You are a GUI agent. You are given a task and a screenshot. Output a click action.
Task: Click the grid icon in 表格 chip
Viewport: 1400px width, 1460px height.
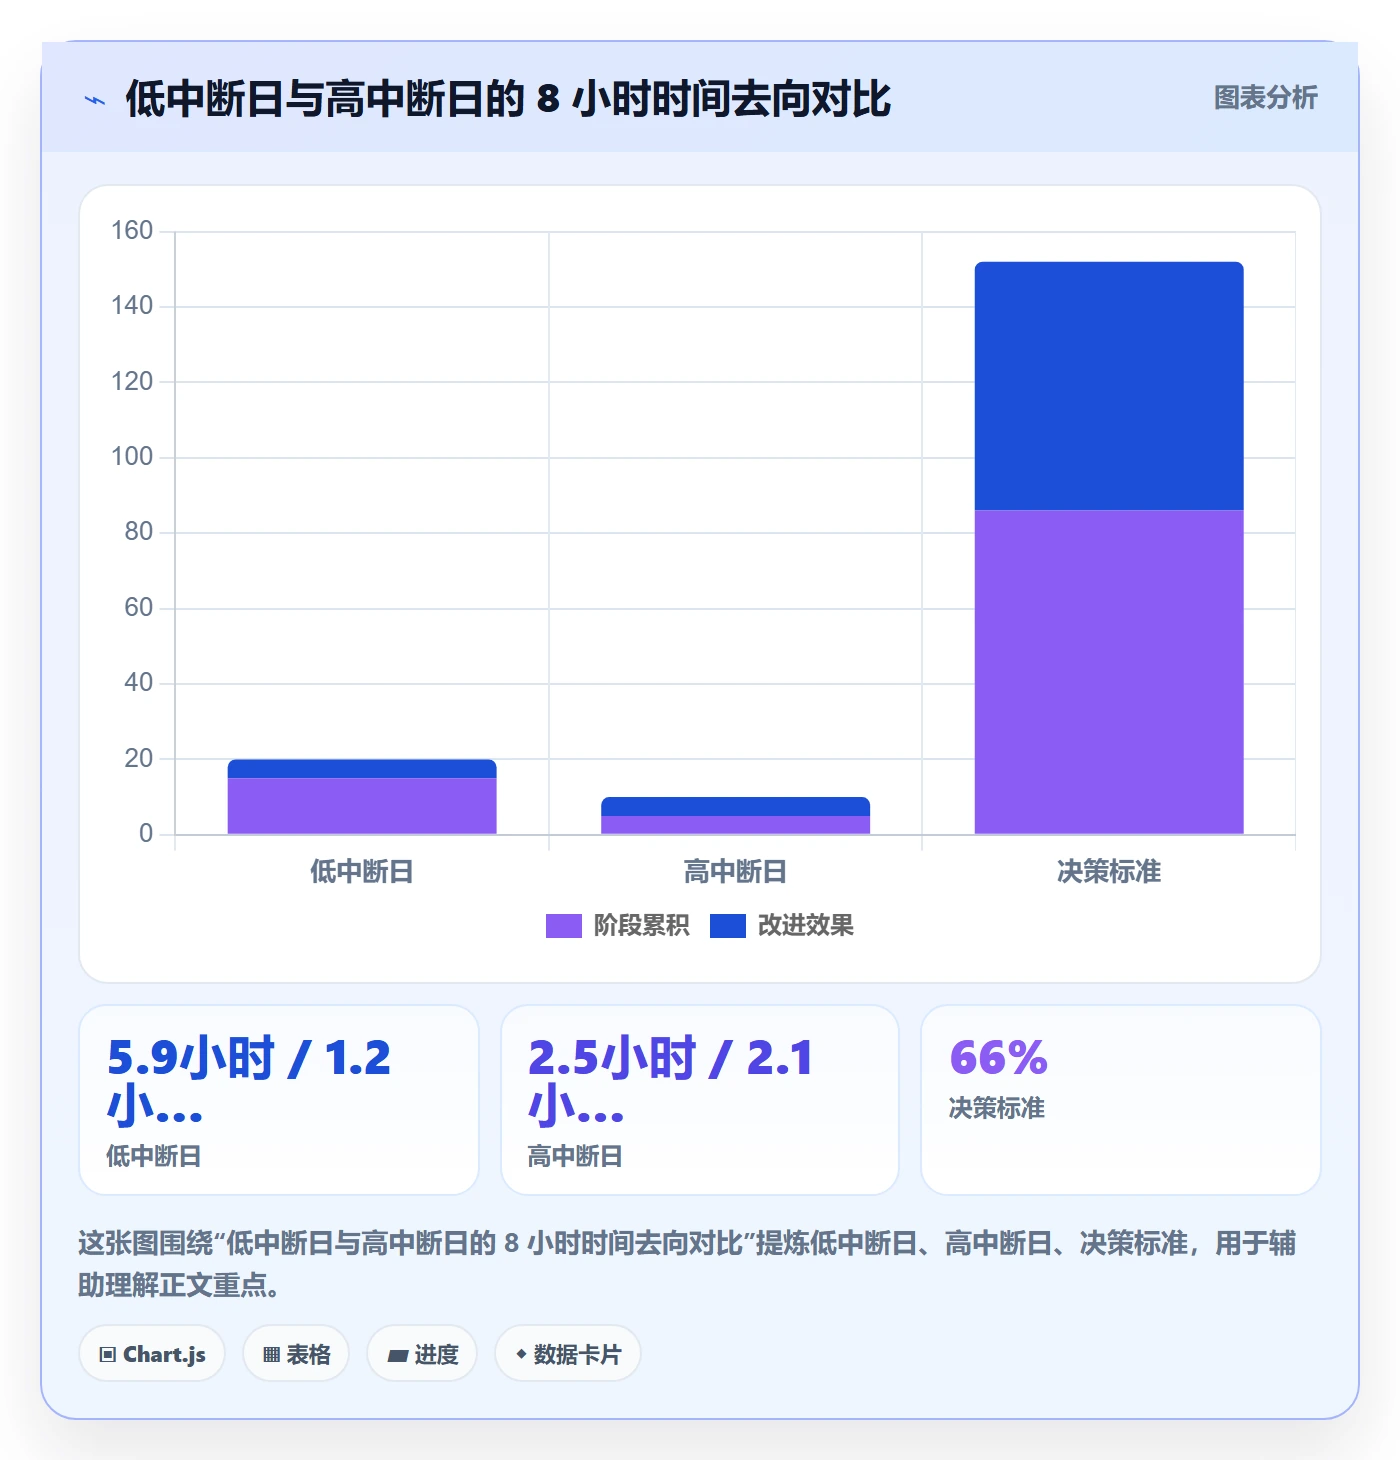271,1355
